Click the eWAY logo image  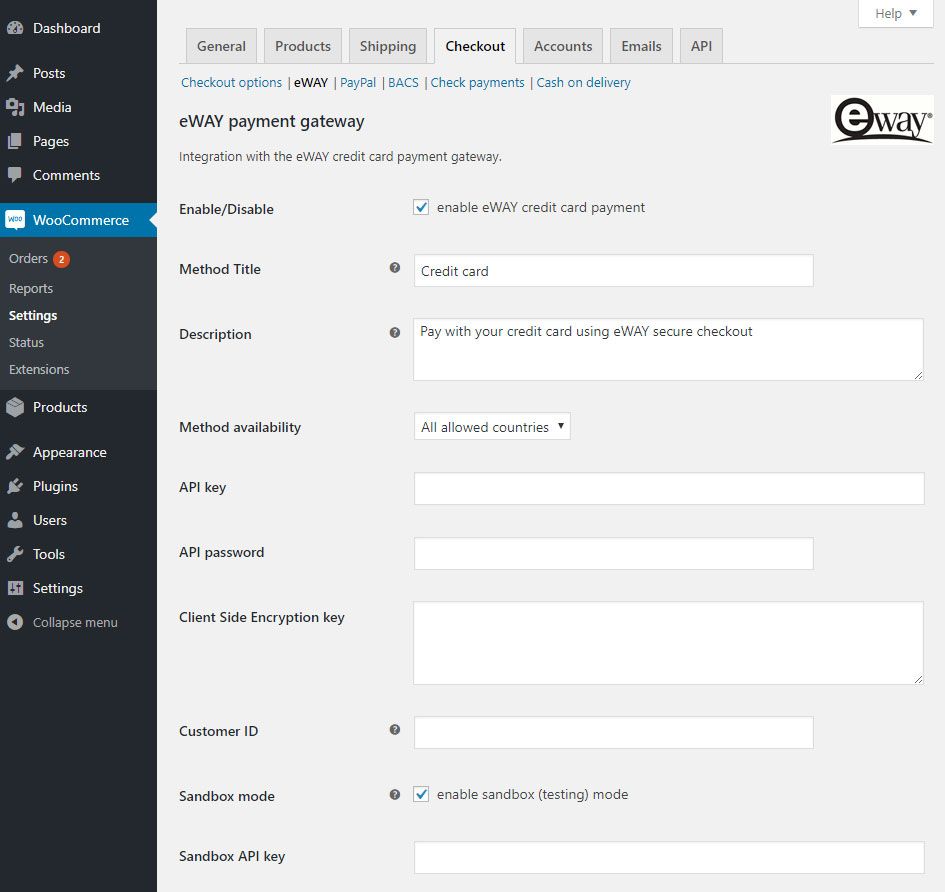click(882, 120)
